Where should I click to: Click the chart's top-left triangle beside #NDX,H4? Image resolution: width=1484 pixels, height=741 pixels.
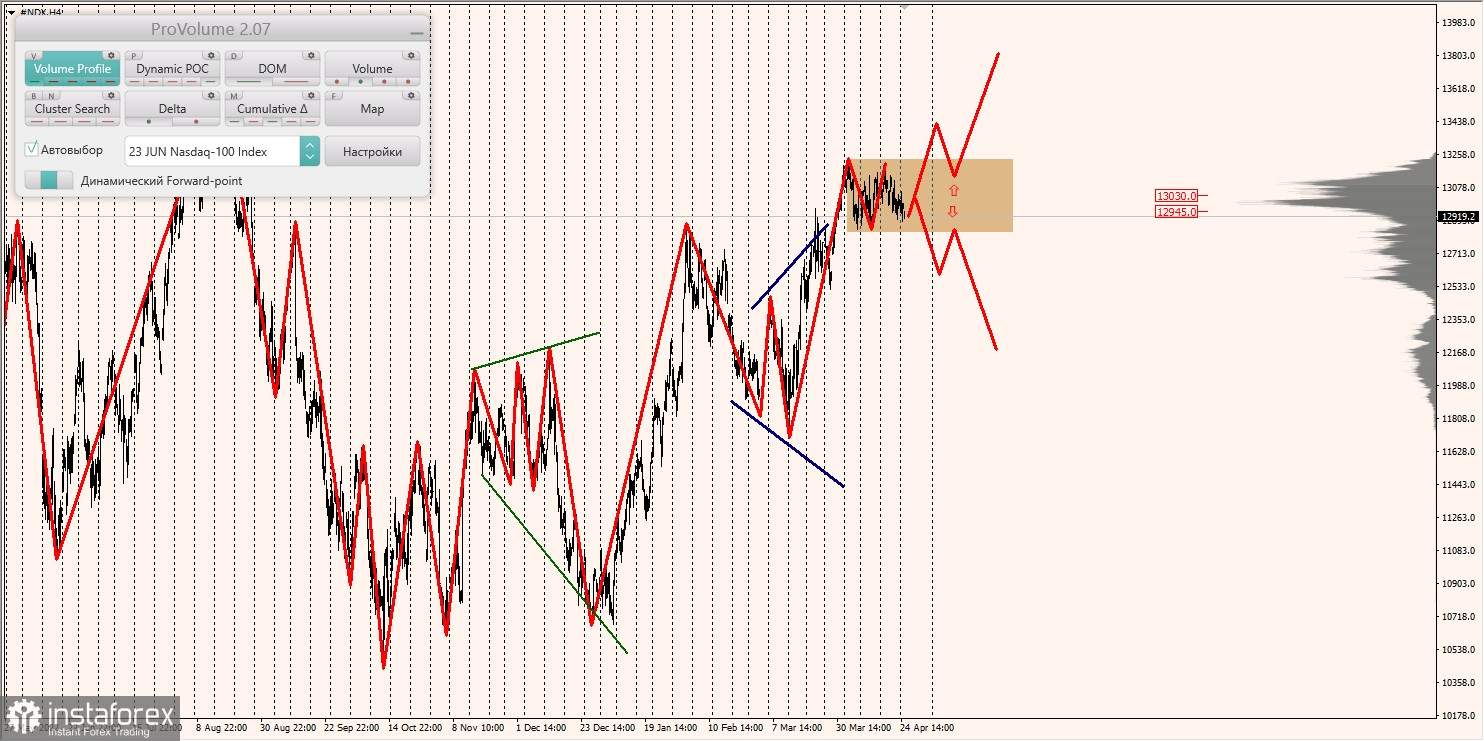point(10,13)
